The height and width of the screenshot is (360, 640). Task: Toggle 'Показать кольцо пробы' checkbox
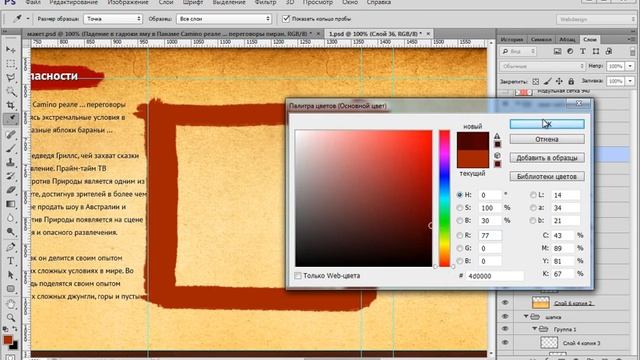tap(286, 19)
